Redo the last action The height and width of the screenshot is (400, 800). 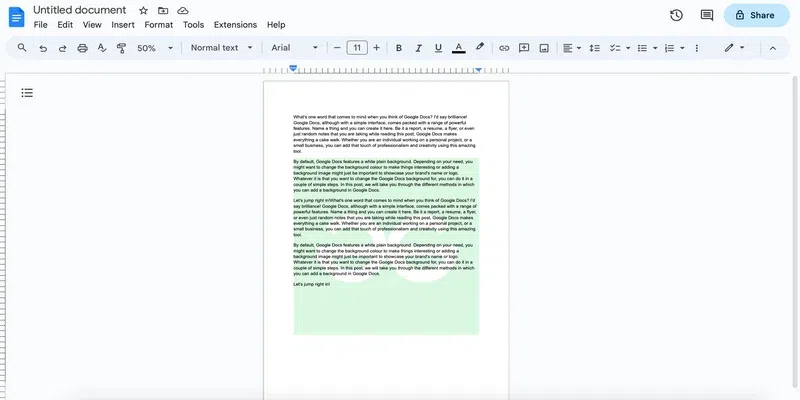tap(62, 48)
